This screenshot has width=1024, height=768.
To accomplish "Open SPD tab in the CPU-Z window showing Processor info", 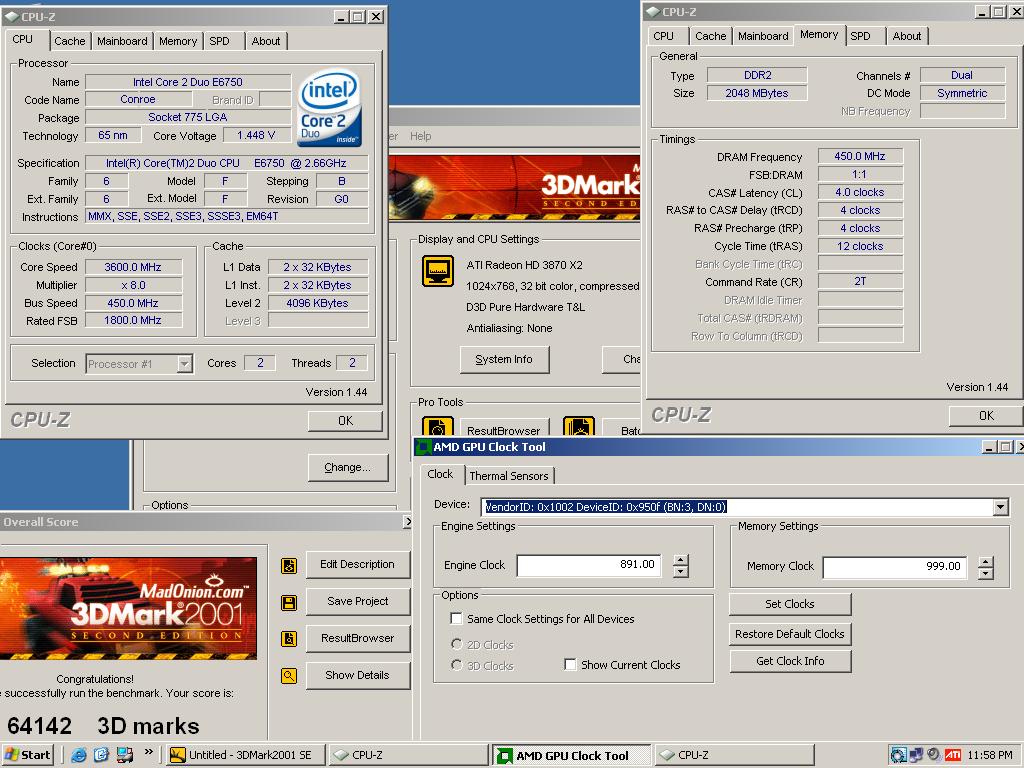I will click(x=219, y=41).
